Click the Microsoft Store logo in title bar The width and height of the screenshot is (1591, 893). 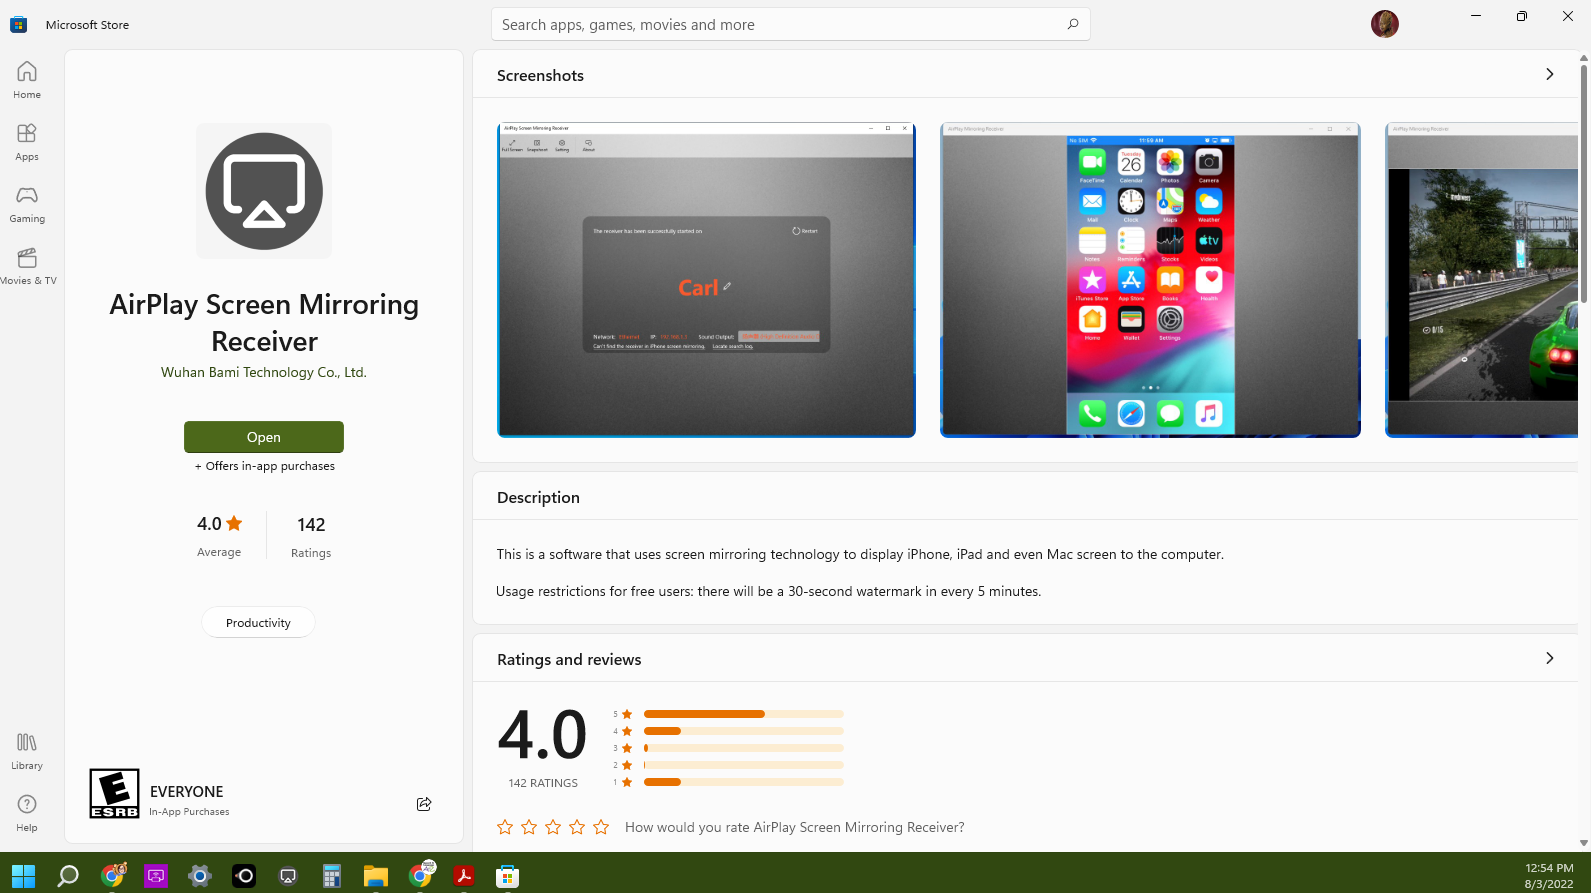[19, 24]
